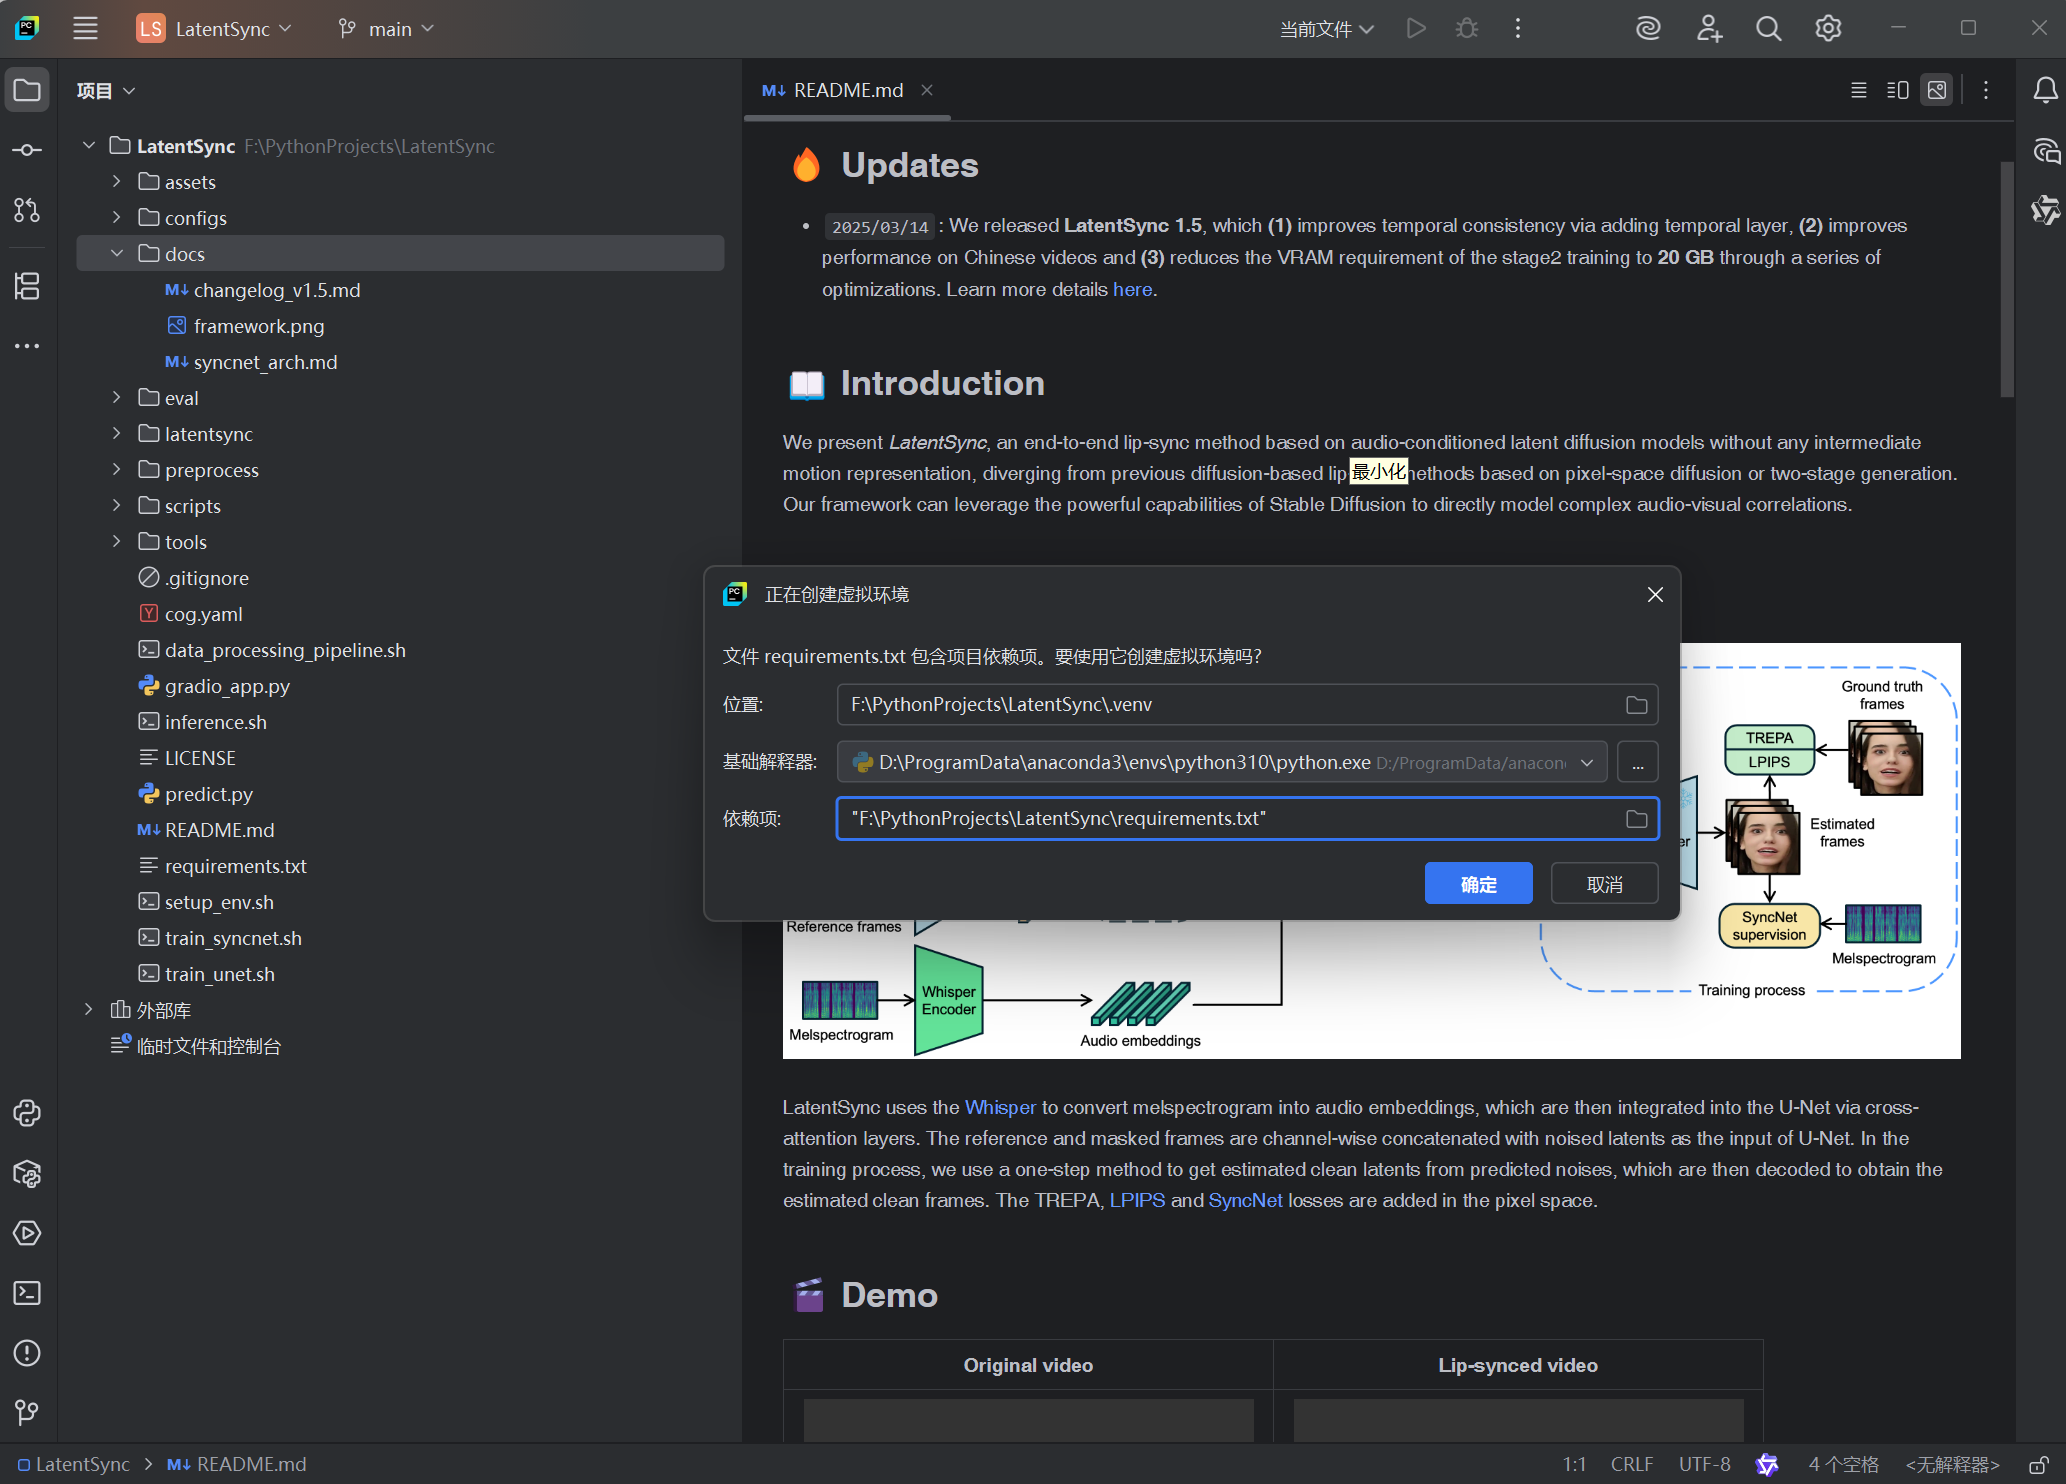The height and width of the screenshot is (1484, 2066).
Task: Open the Terminal tool window icon
Action: [x=27, y=1293]
